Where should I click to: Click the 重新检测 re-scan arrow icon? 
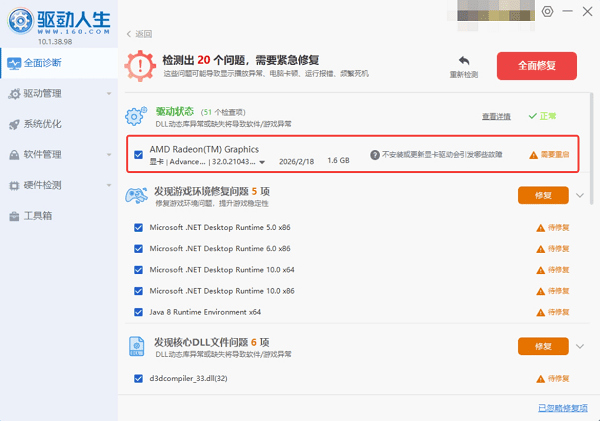464,61
